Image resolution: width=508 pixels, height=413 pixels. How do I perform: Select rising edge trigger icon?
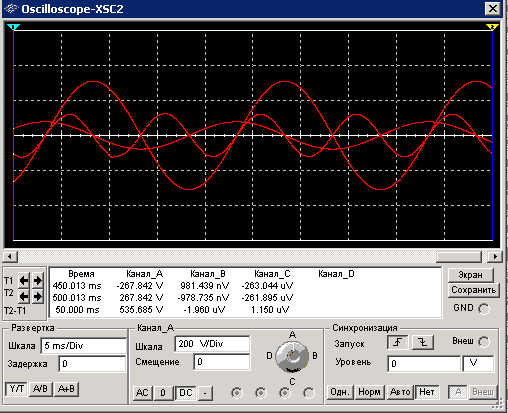point(397,342)
